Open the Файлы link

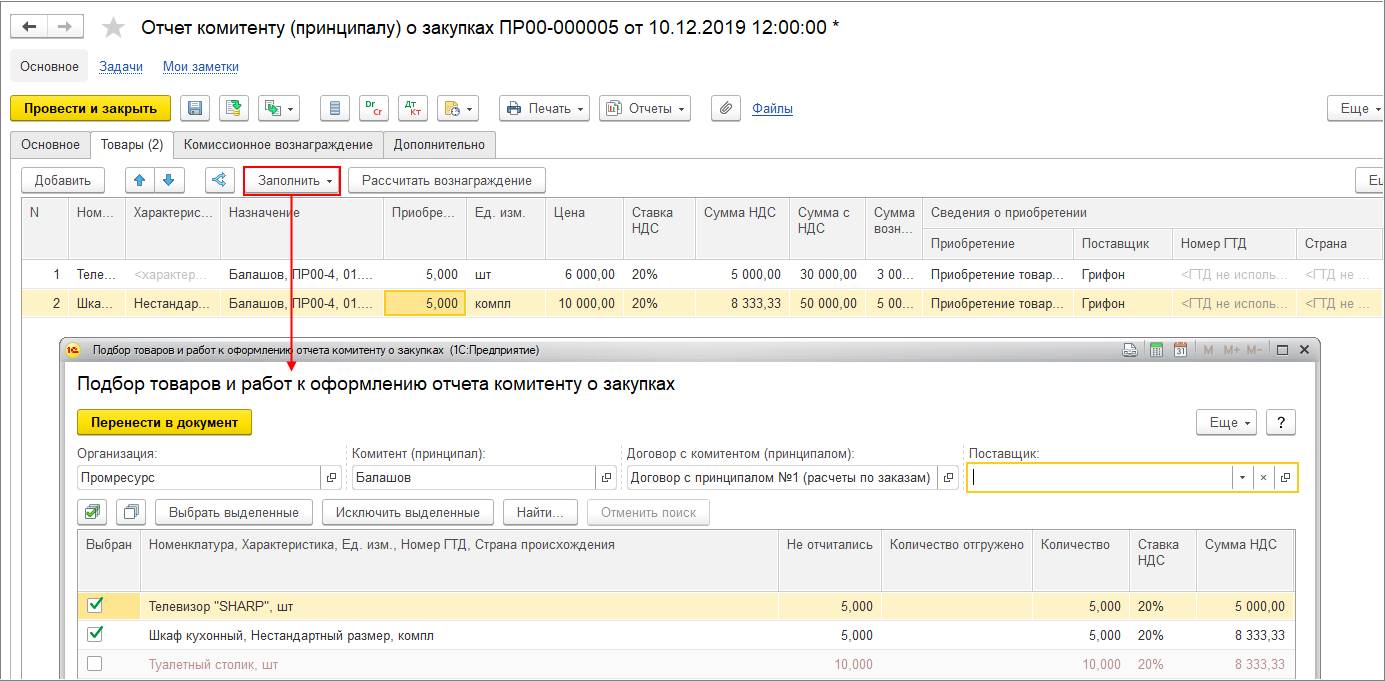772,108
